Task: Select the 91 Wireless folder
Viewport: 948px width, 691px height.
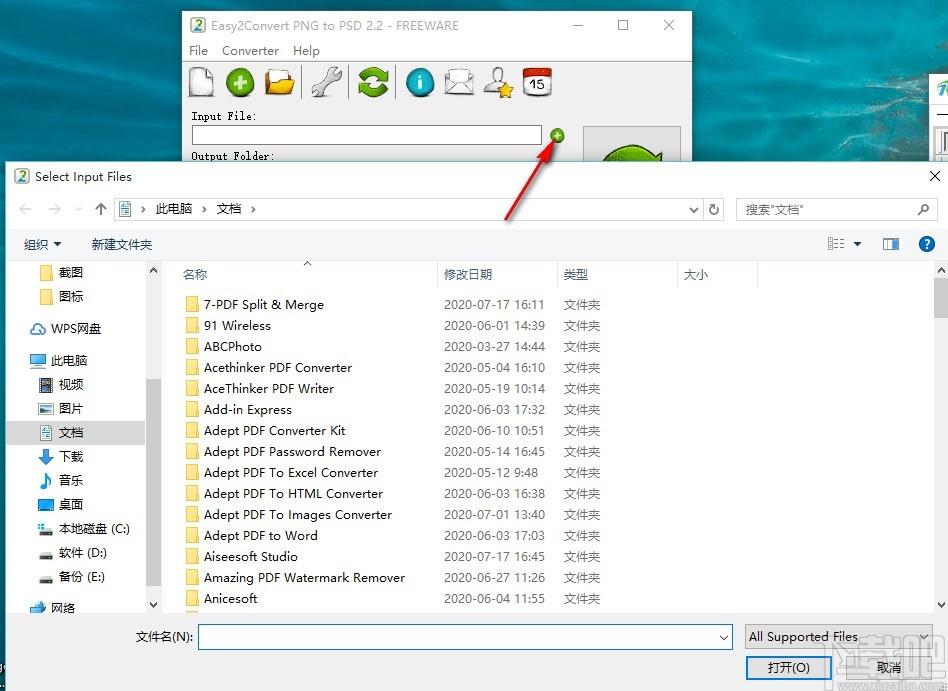Action: 237,326
